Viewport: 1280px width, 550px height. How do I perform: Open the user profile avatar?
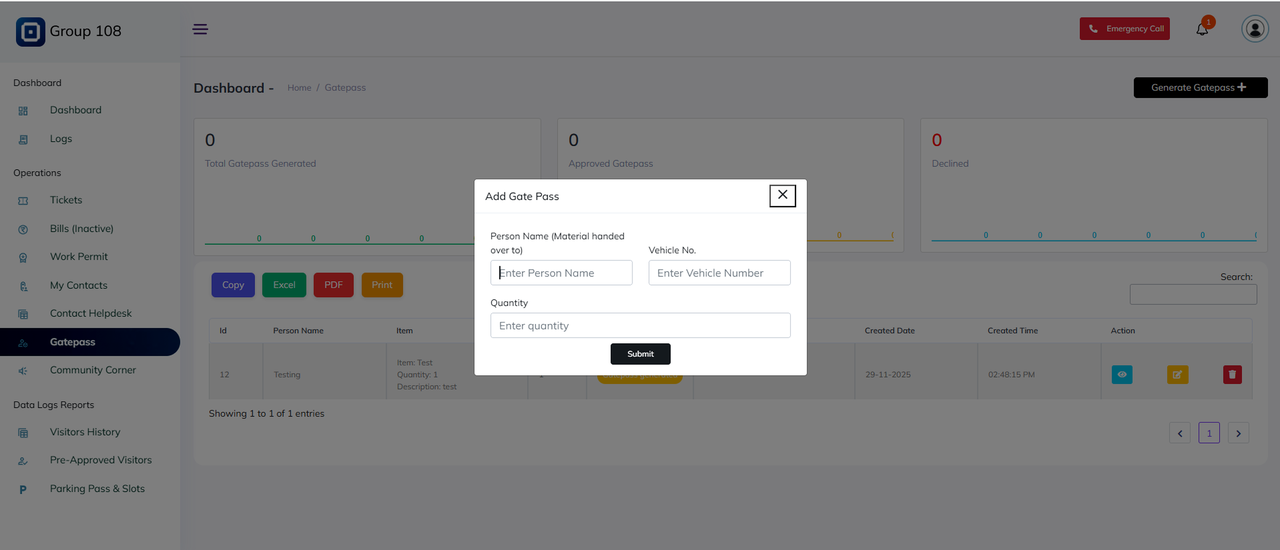1254,29
